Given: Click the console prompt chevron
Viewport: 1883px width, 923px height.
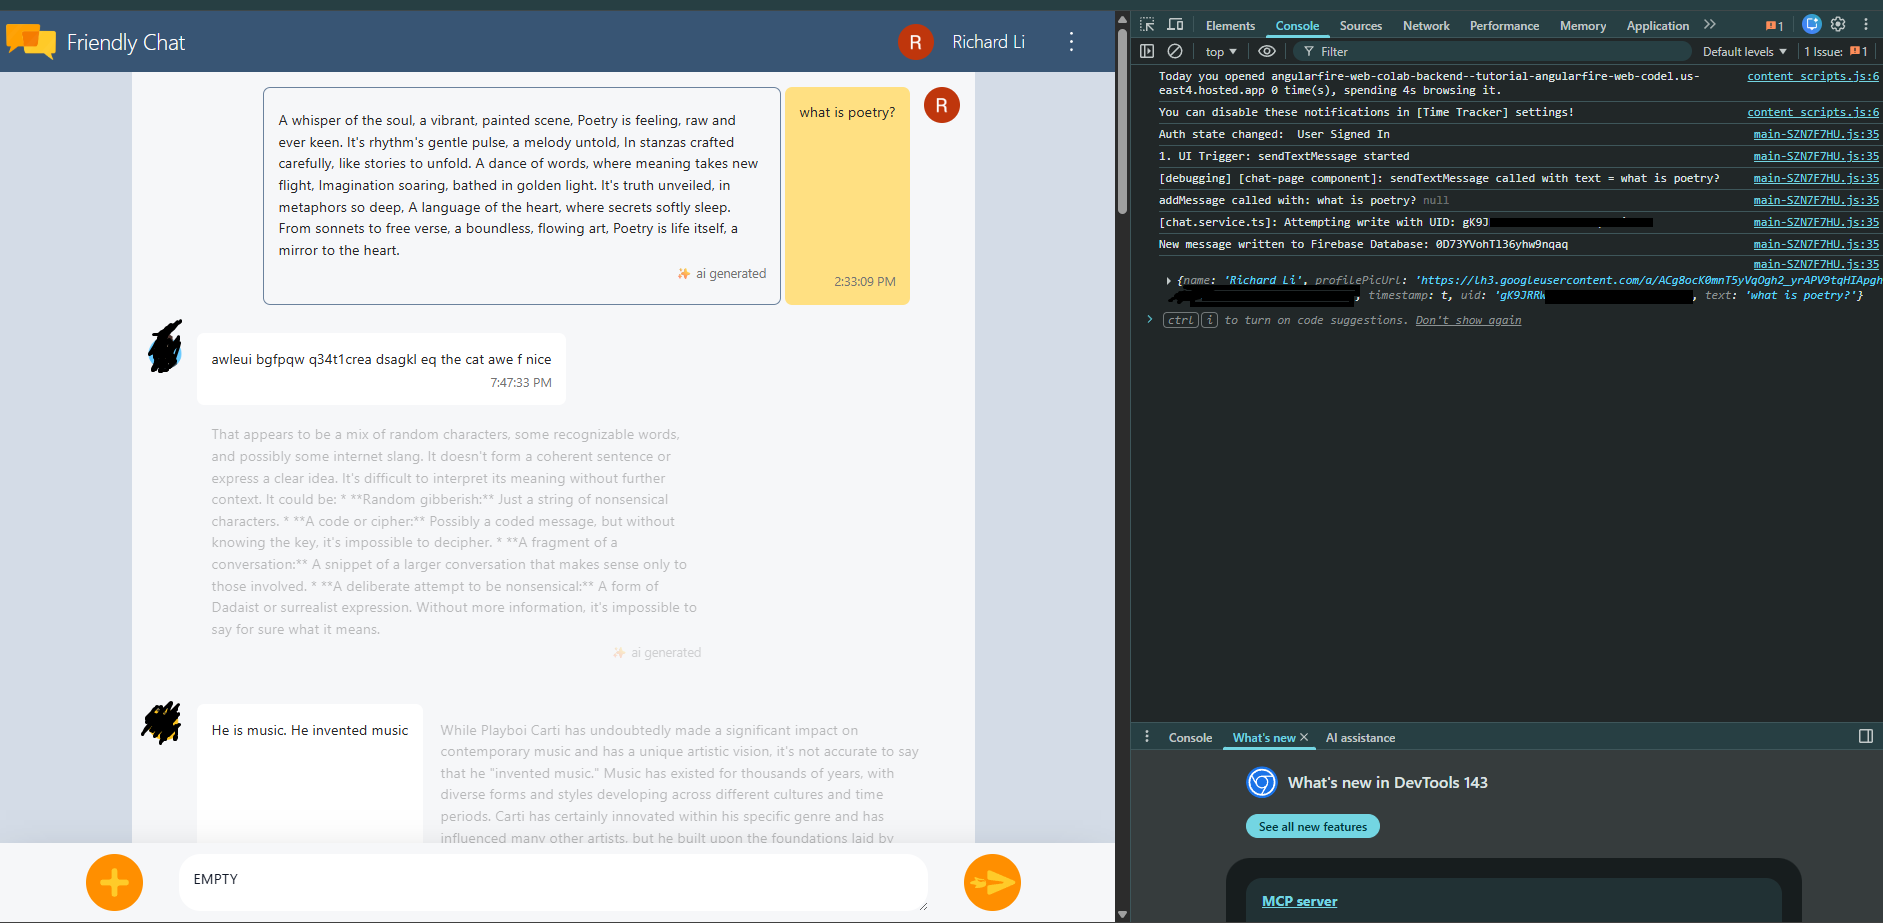Looking at the screenshot, I should (x=1149, y=320).
